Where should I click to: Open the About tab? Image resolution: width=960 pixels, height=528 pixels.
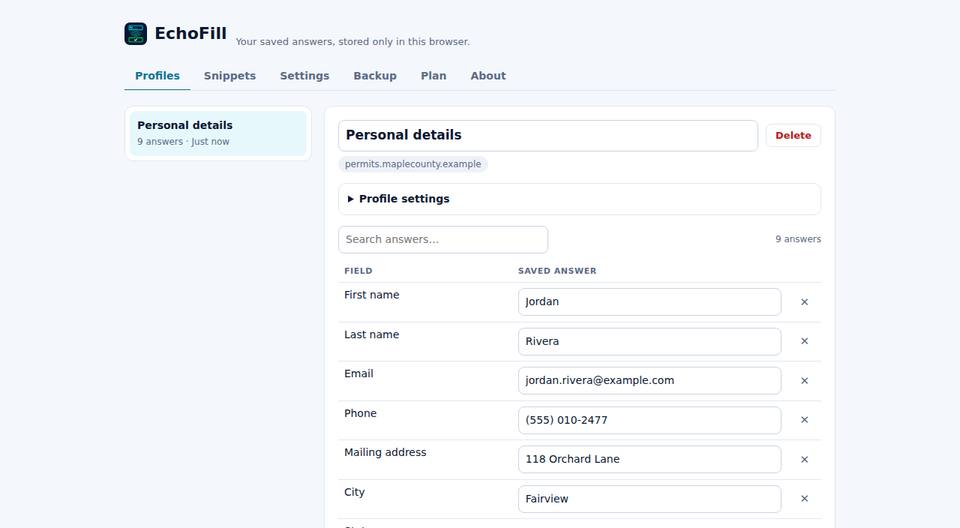tap(488, 76)
